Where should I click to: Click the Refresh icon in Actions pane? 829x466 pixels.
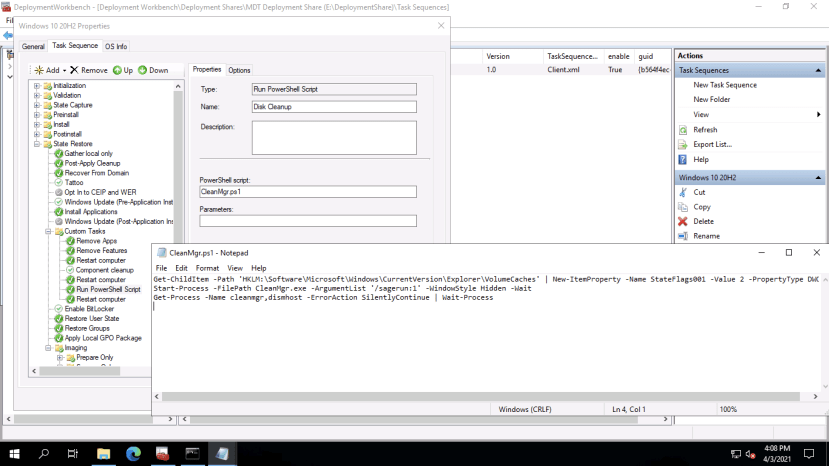point(683,130)
